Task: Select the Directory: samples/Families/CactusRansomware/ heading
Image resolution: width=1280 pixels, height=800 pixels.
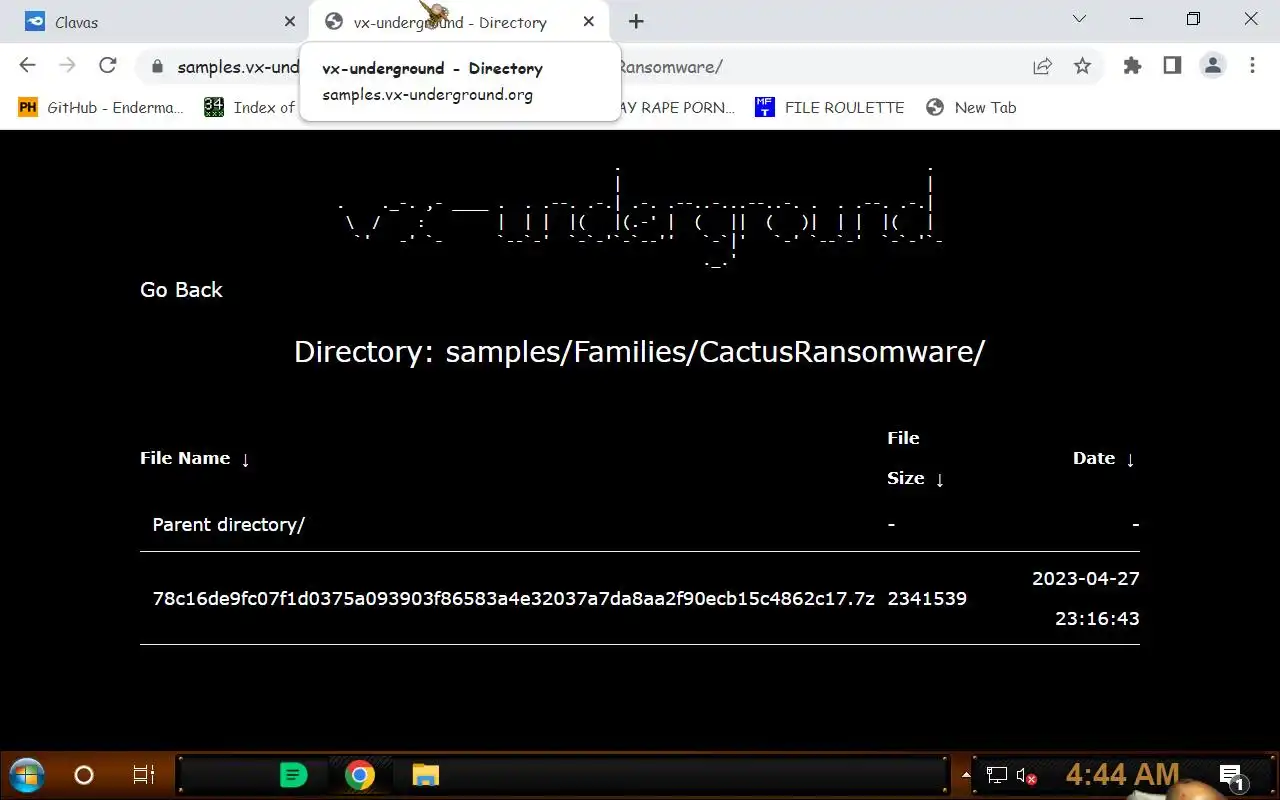Action: [640, 352]
